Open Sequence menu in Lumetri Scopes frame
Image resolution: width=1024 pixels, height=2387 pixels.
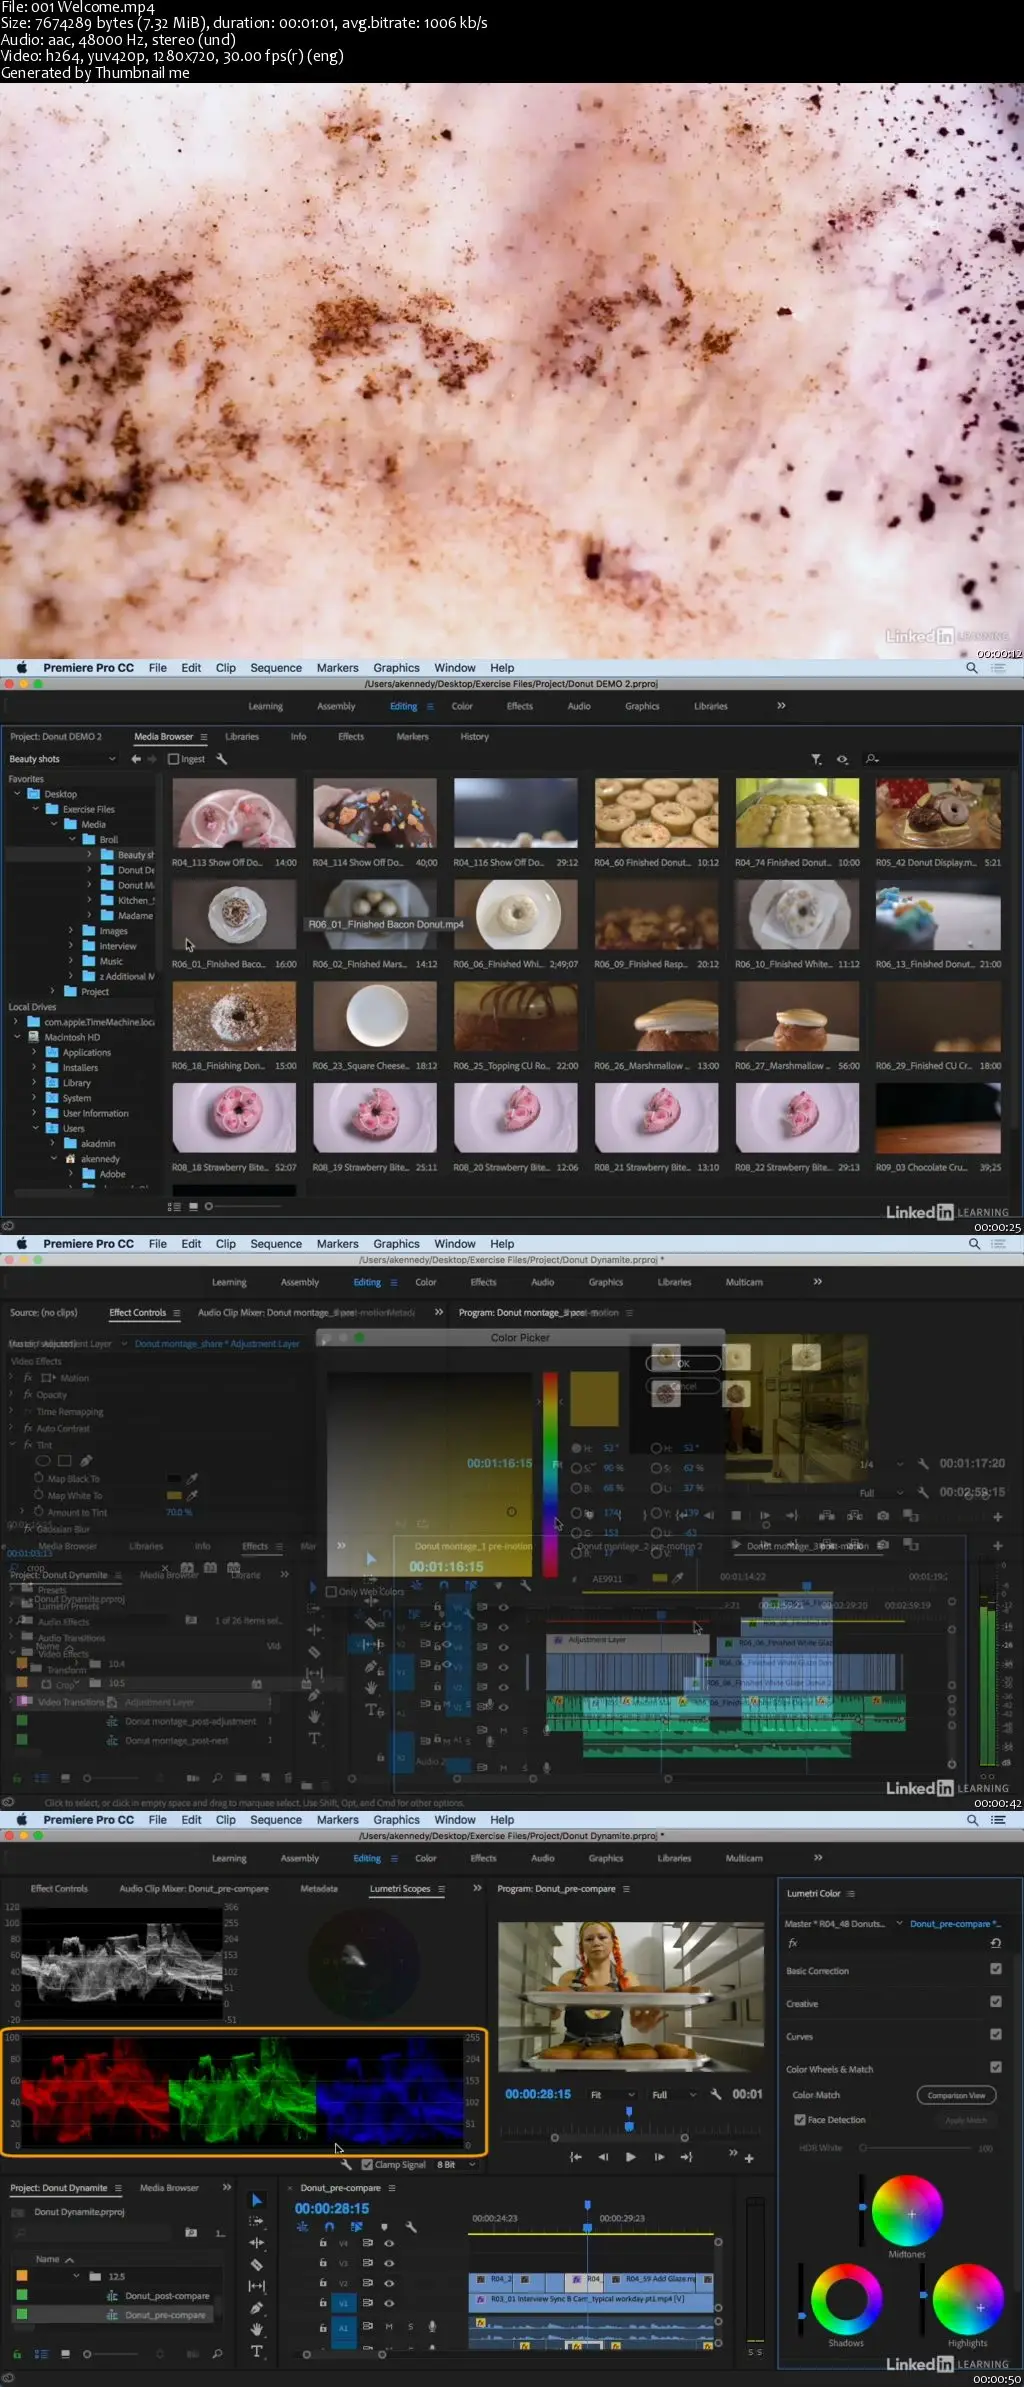click(x=276, y=1820)
